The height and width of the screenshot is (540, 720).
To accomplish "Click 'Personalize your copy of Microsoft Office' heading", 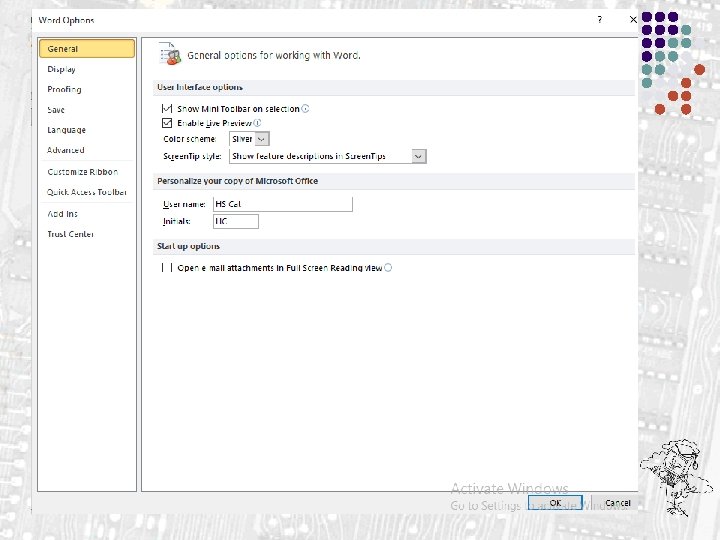I will 237,181.
